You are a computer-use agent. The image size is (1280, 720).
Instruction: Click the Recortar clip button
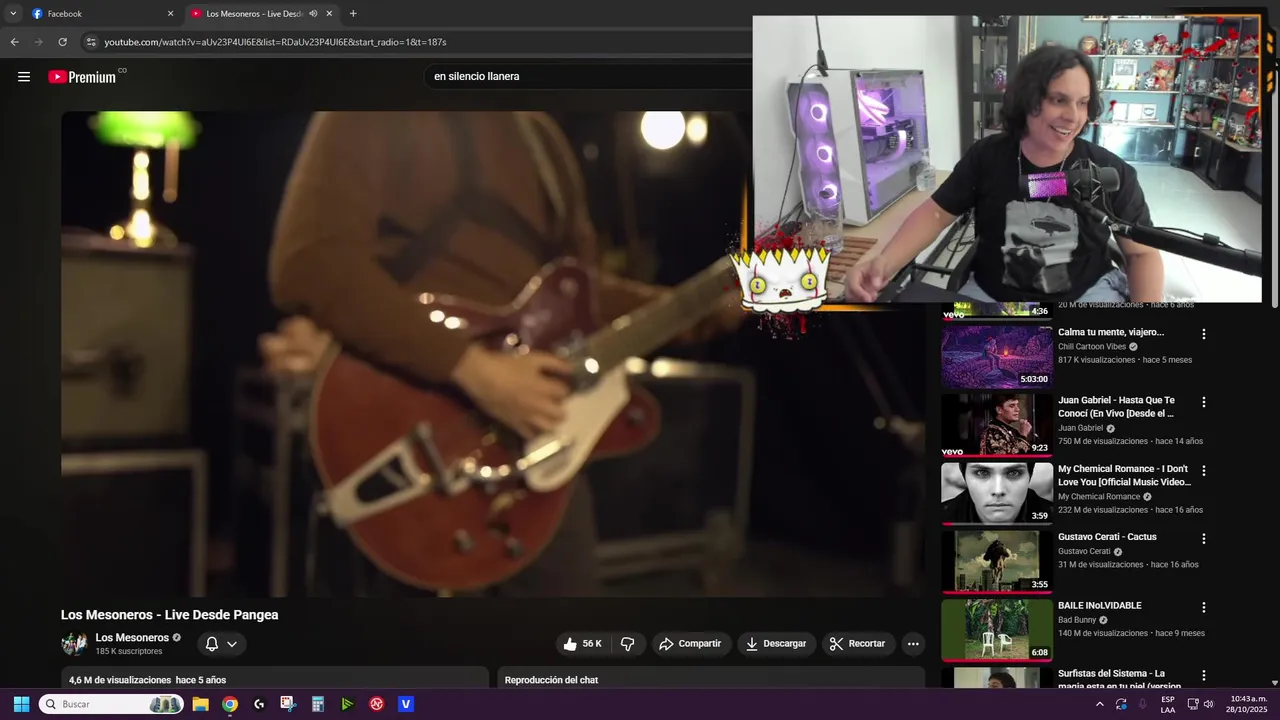858,644
